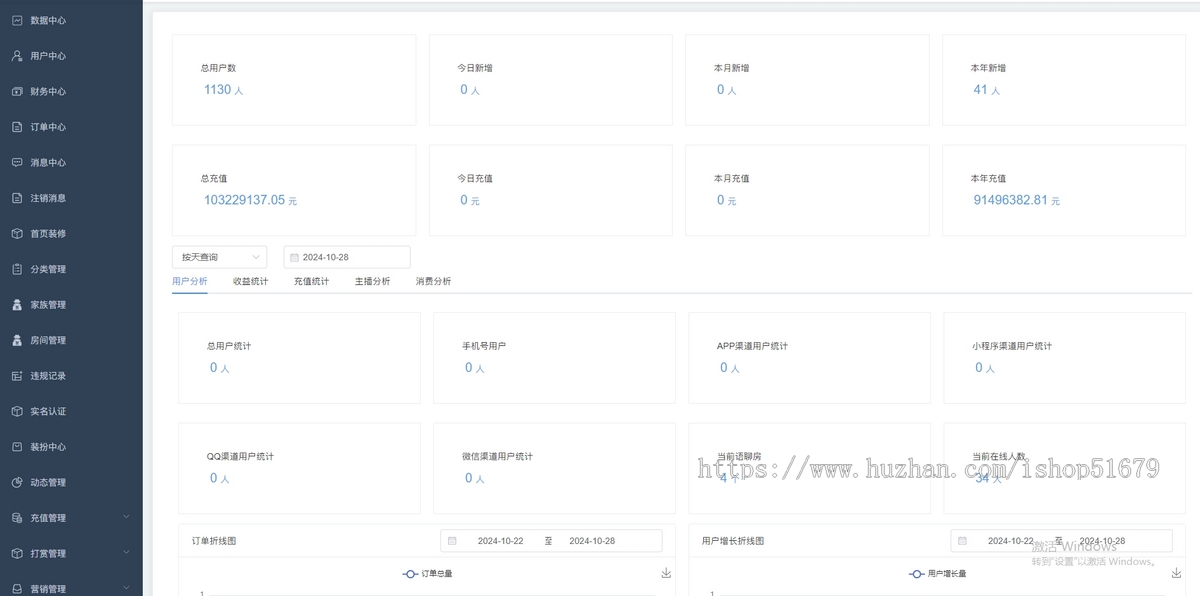The height and width of the screenshot is (596, 1200).
Task: Toggle the 订单总量 legend series
Action: [427, 573]
